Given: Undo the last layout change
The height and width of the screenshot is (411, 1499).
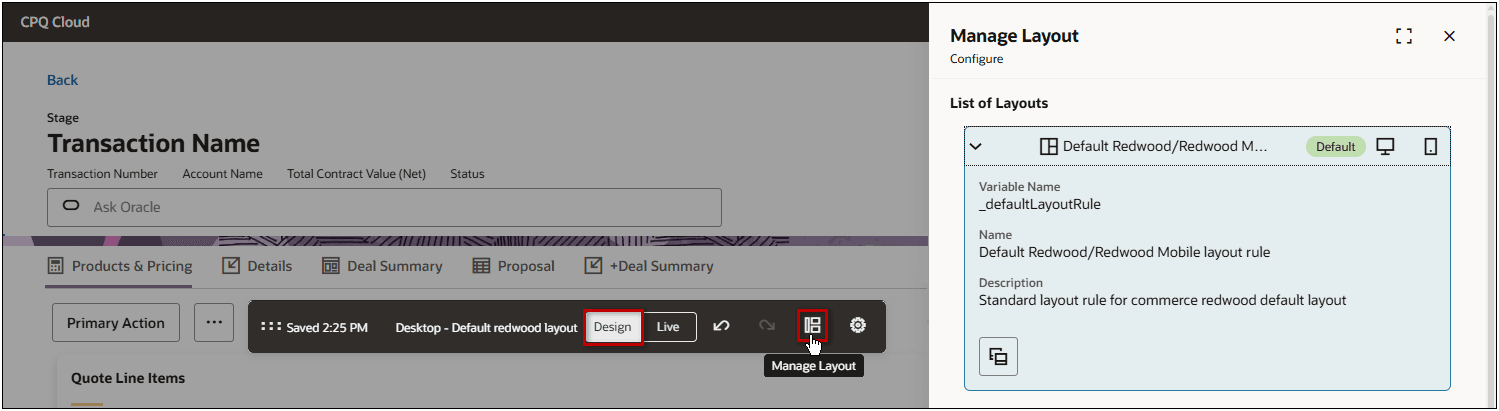Looking at the screenshot, I should pyautogui.click(x=720, y=326).
